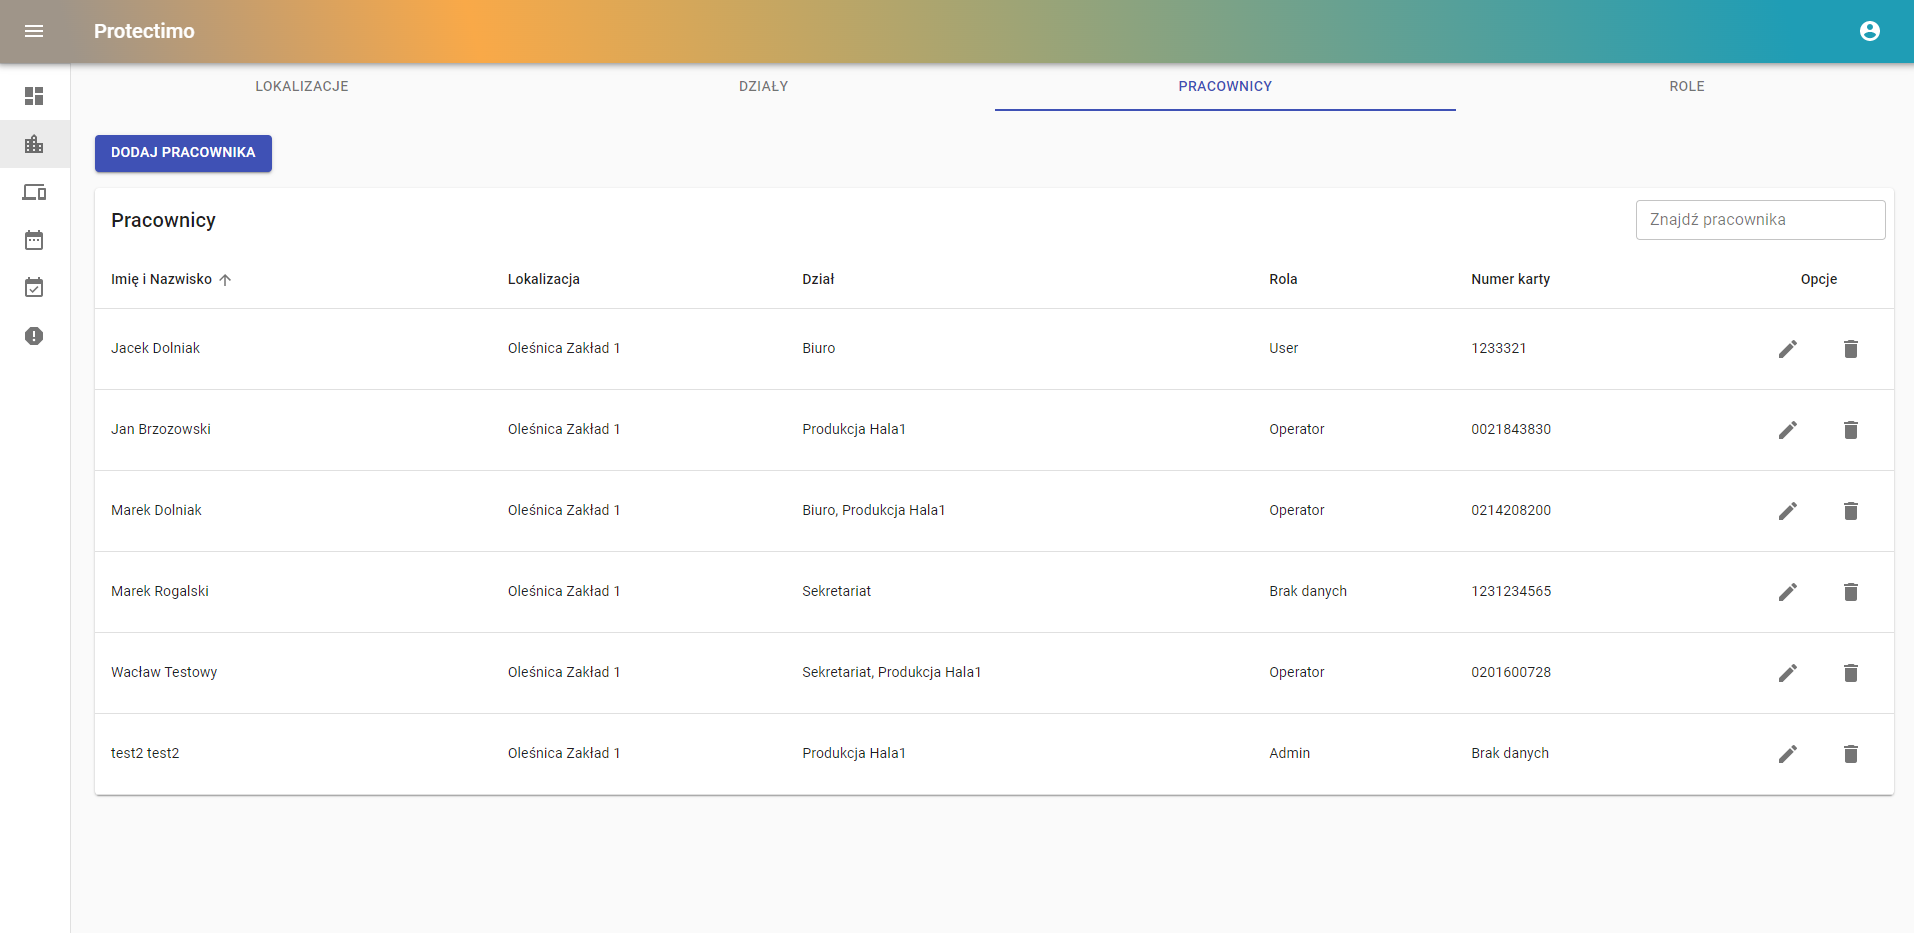This screenshot has height=933, width=1918.
Task: Edit employee Jacek Dolniak
Action: click(1787, 349)
